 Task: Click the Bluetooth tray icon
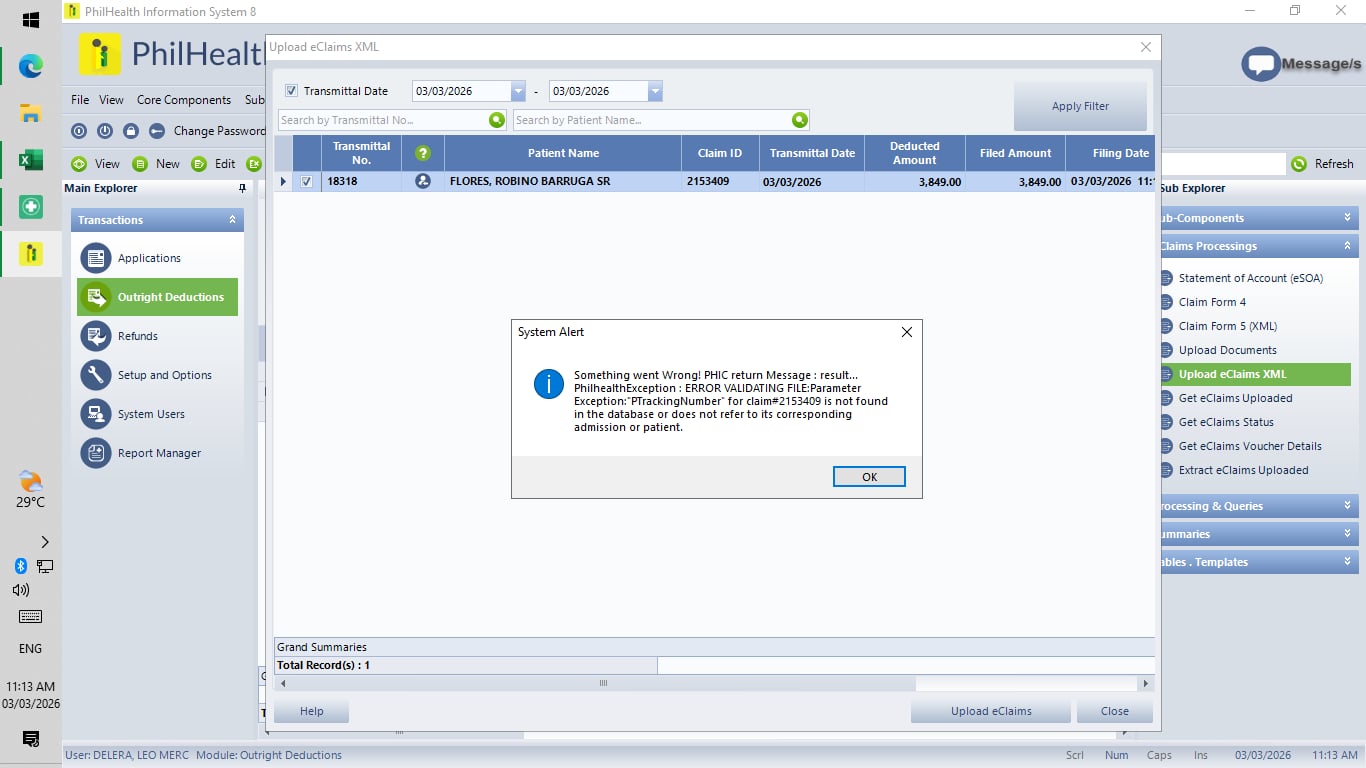[19, 566]
